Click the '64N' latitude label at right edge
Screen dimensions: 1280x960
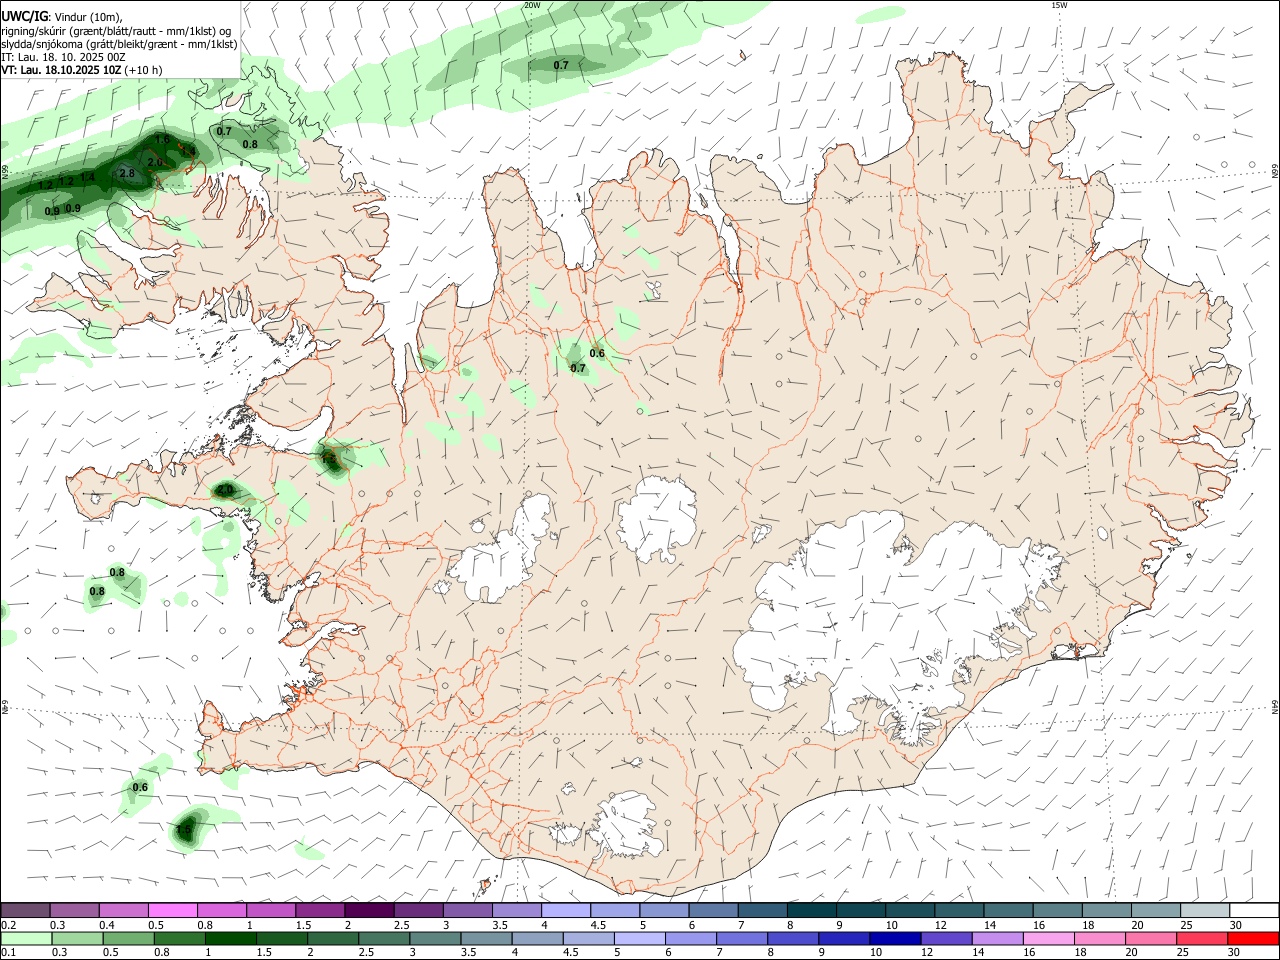(x=1275, y=706)
